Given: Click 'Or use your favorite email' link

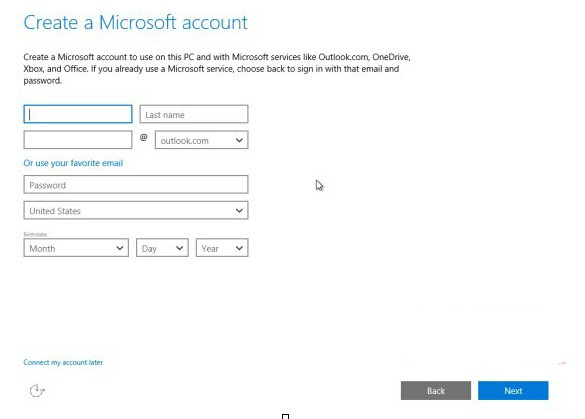Looking at the screenshot, I should pyautogui.click(x=73, y=163).
